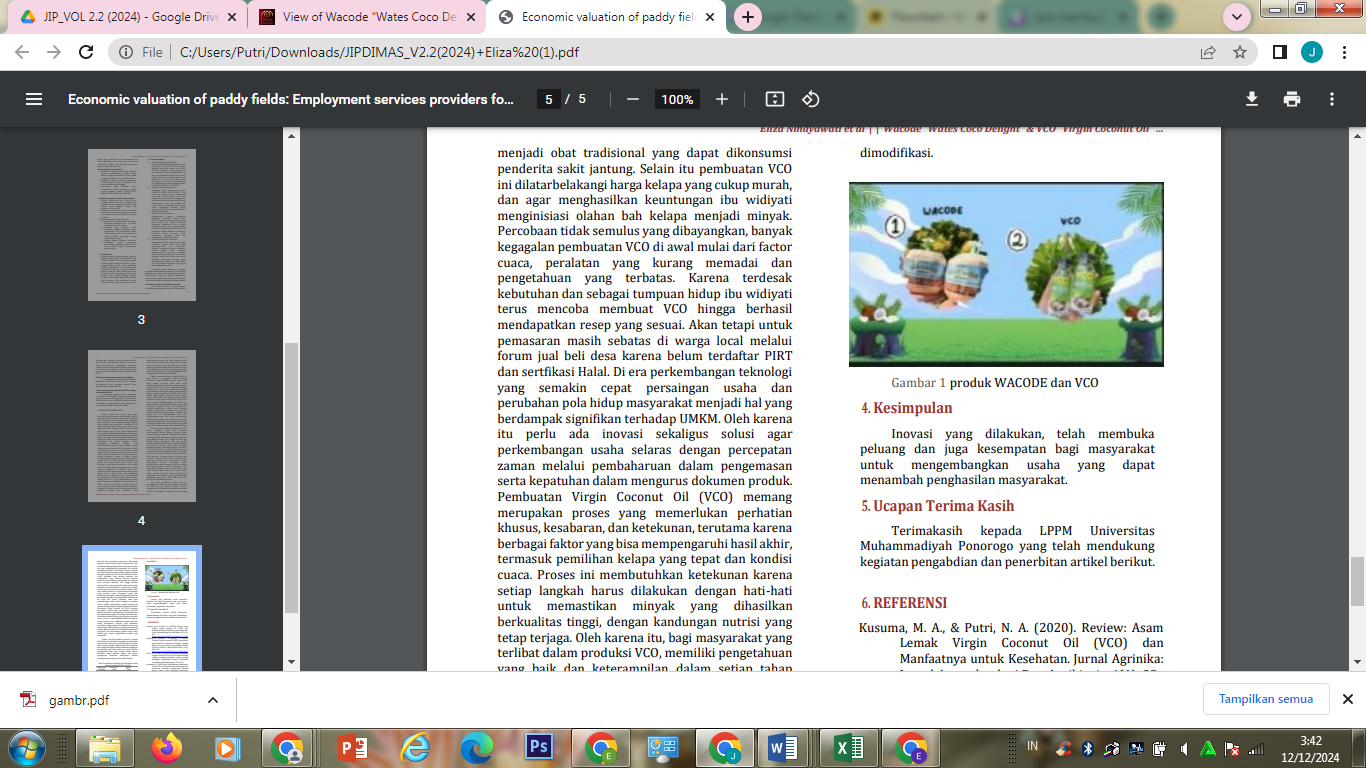
Task: Click the WACODE and VCO product figure
Action: pos(1006,275)
